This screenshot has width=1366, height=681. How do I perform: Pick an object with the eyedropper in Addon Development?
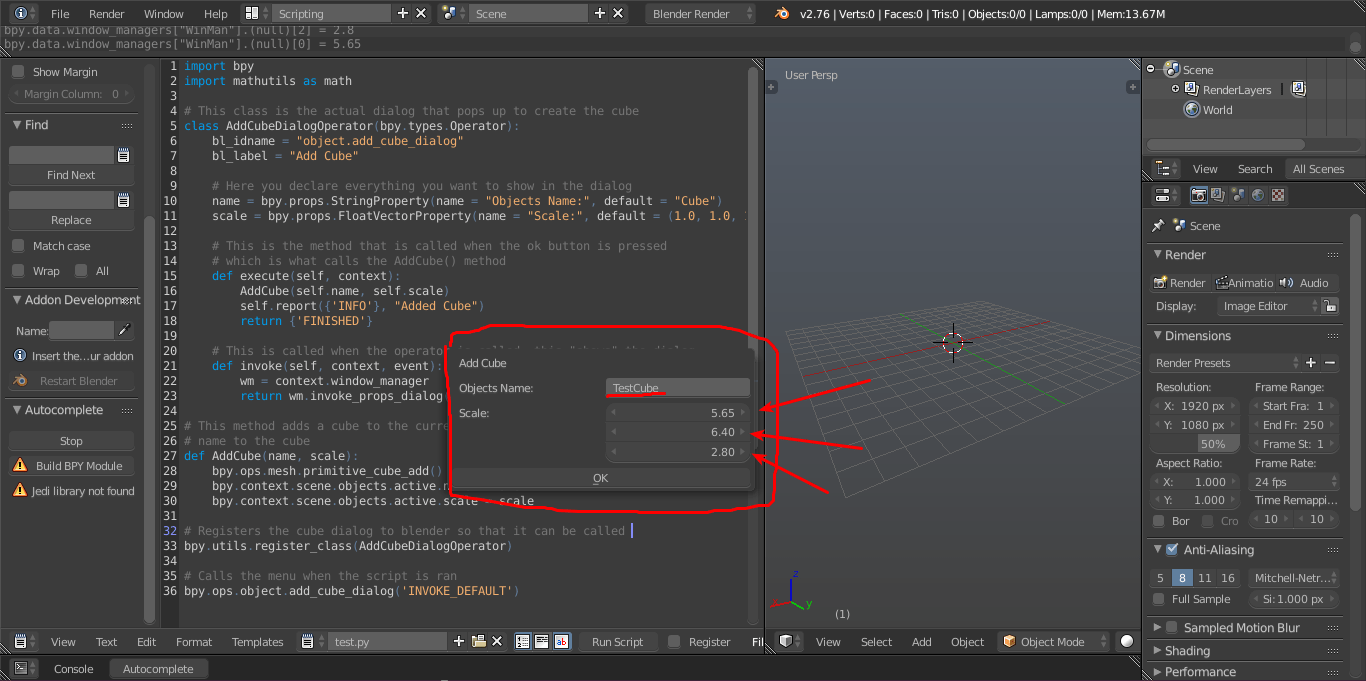coord(125,330)
